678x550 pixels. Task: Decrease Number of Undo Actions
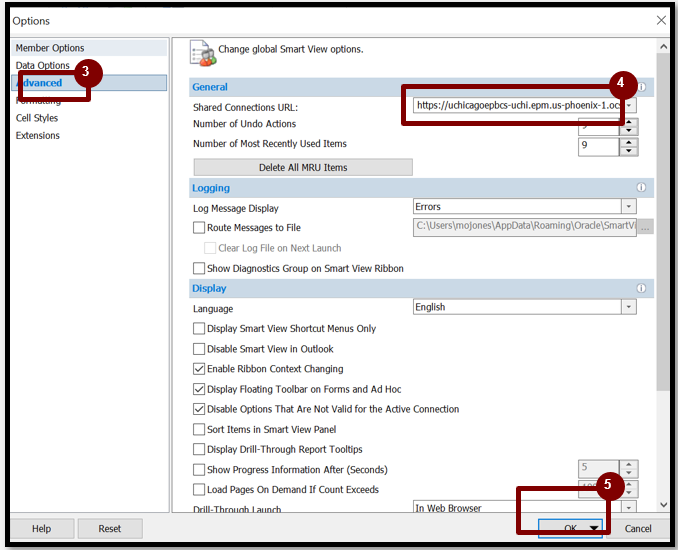pyautogui.click(x=629, y=131)
